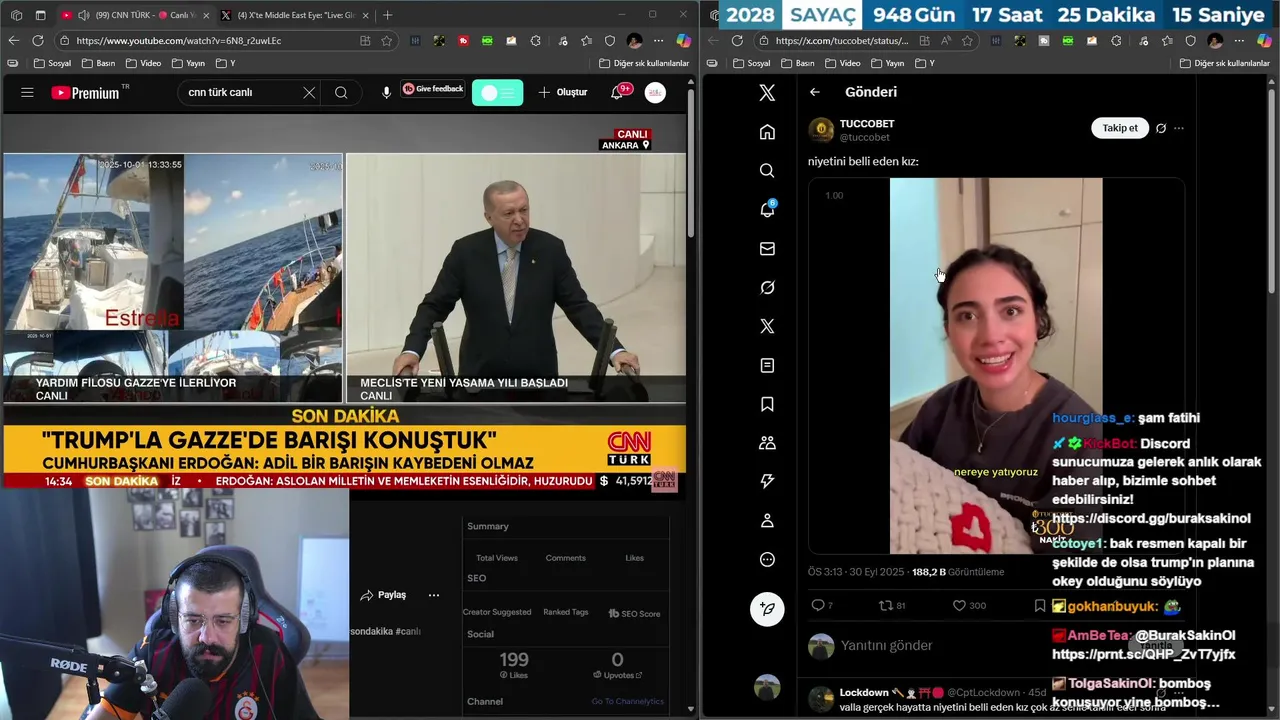Click the X logo atop the sidebar

pyautogui.click(x=767, y=93)
